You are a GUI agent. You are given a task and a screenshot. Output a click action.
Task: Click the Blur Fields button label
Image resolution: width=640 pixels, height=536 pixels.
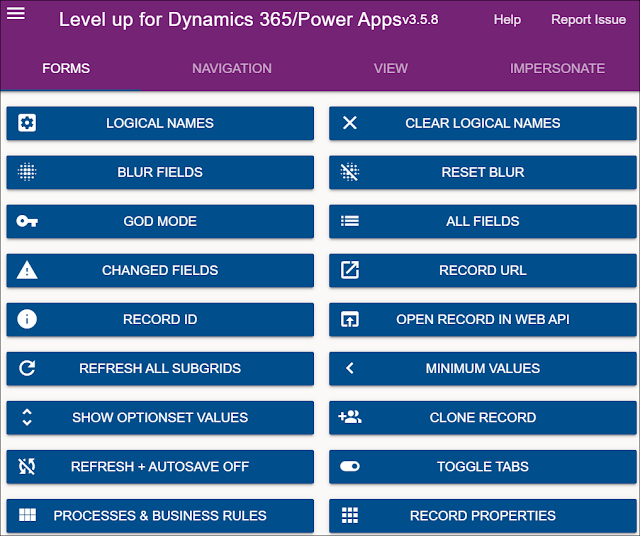[x=160, y=172]
